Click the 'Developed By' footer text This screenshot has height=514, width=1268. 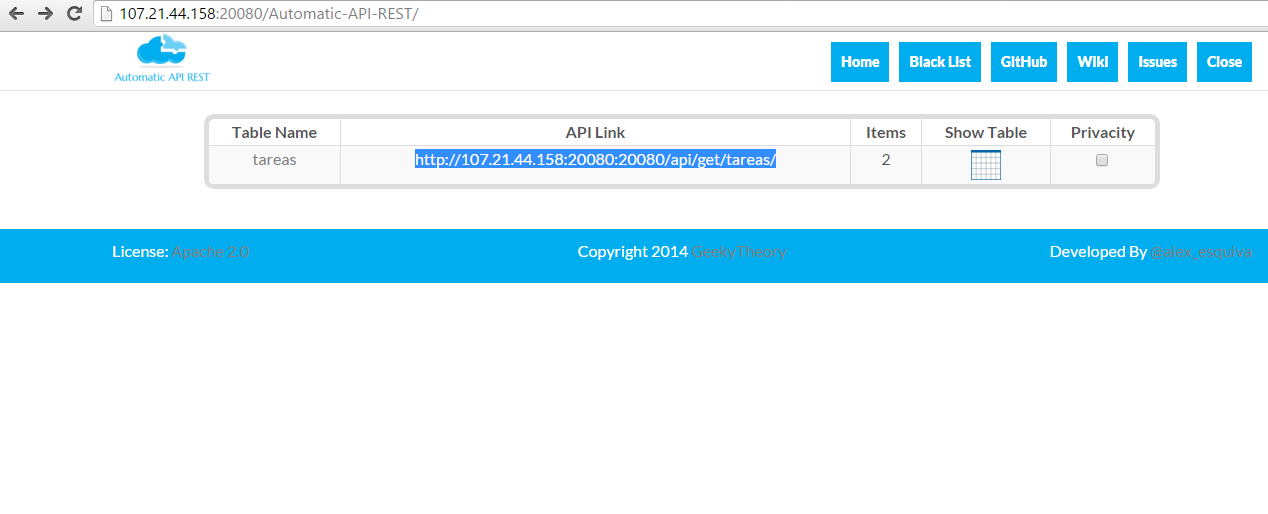1098,252
